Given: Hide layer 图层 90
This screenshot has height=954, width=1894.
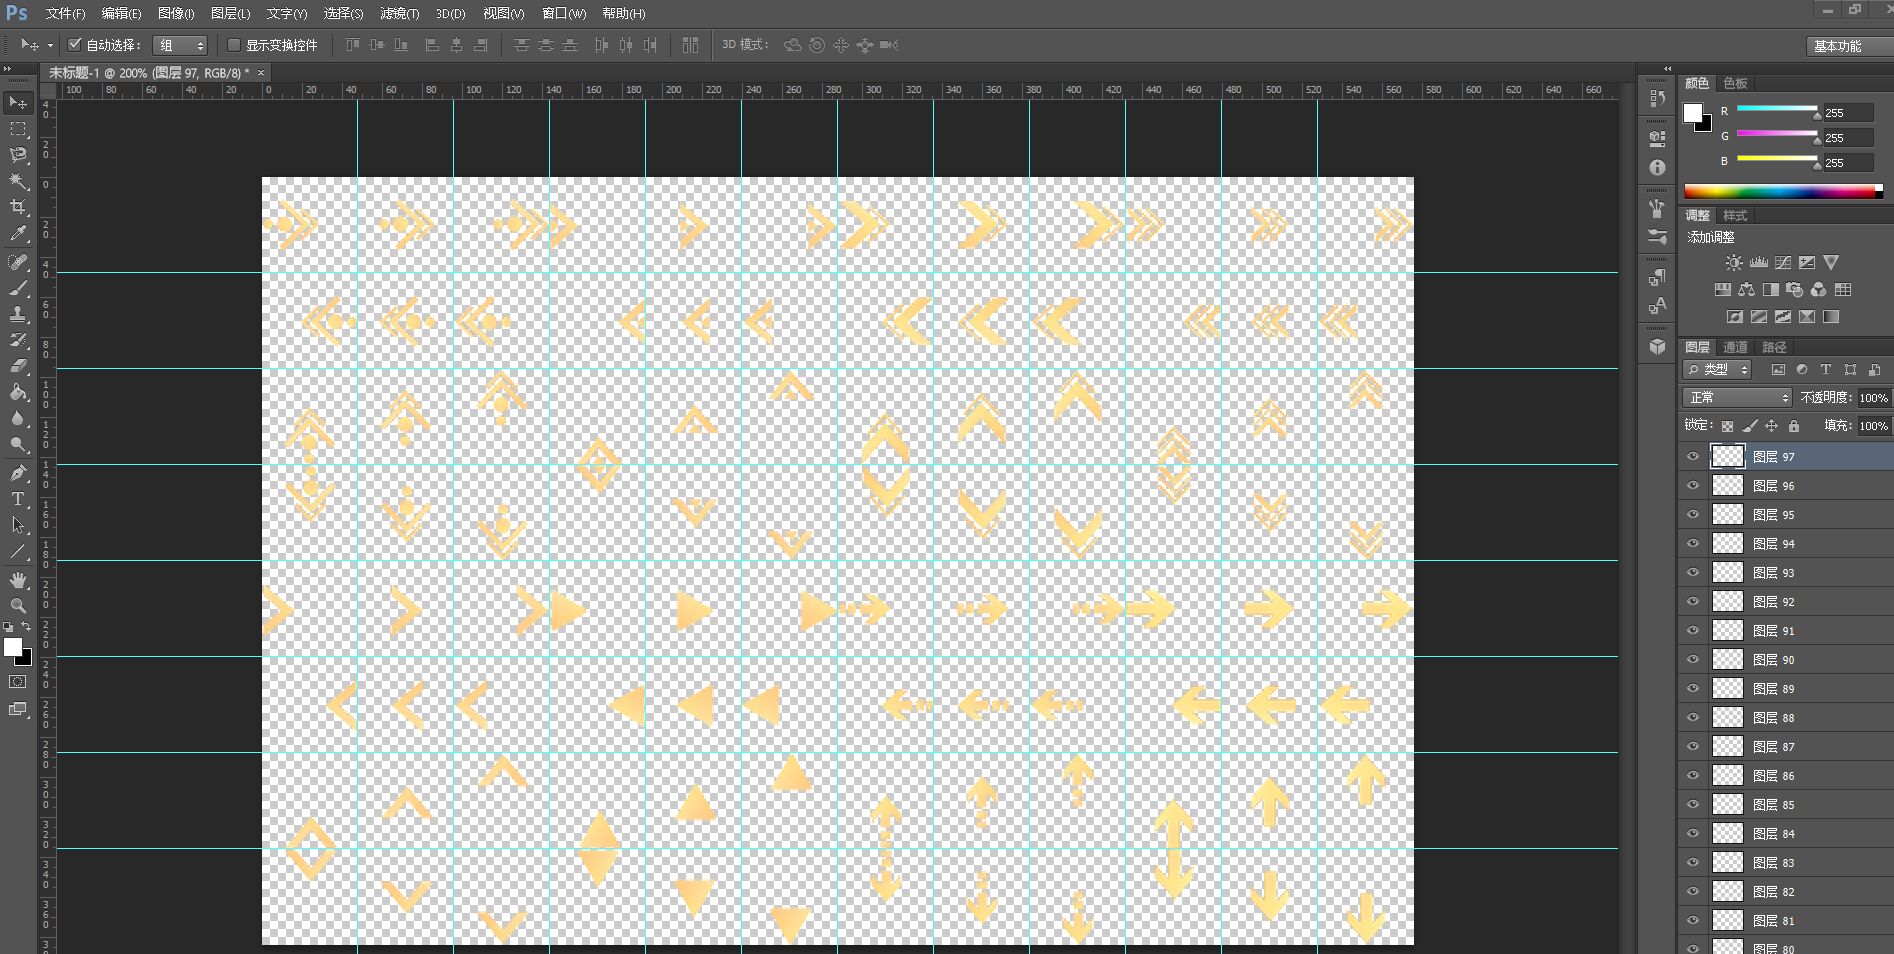Looking at the screenshot, I should pos(1693,660).
